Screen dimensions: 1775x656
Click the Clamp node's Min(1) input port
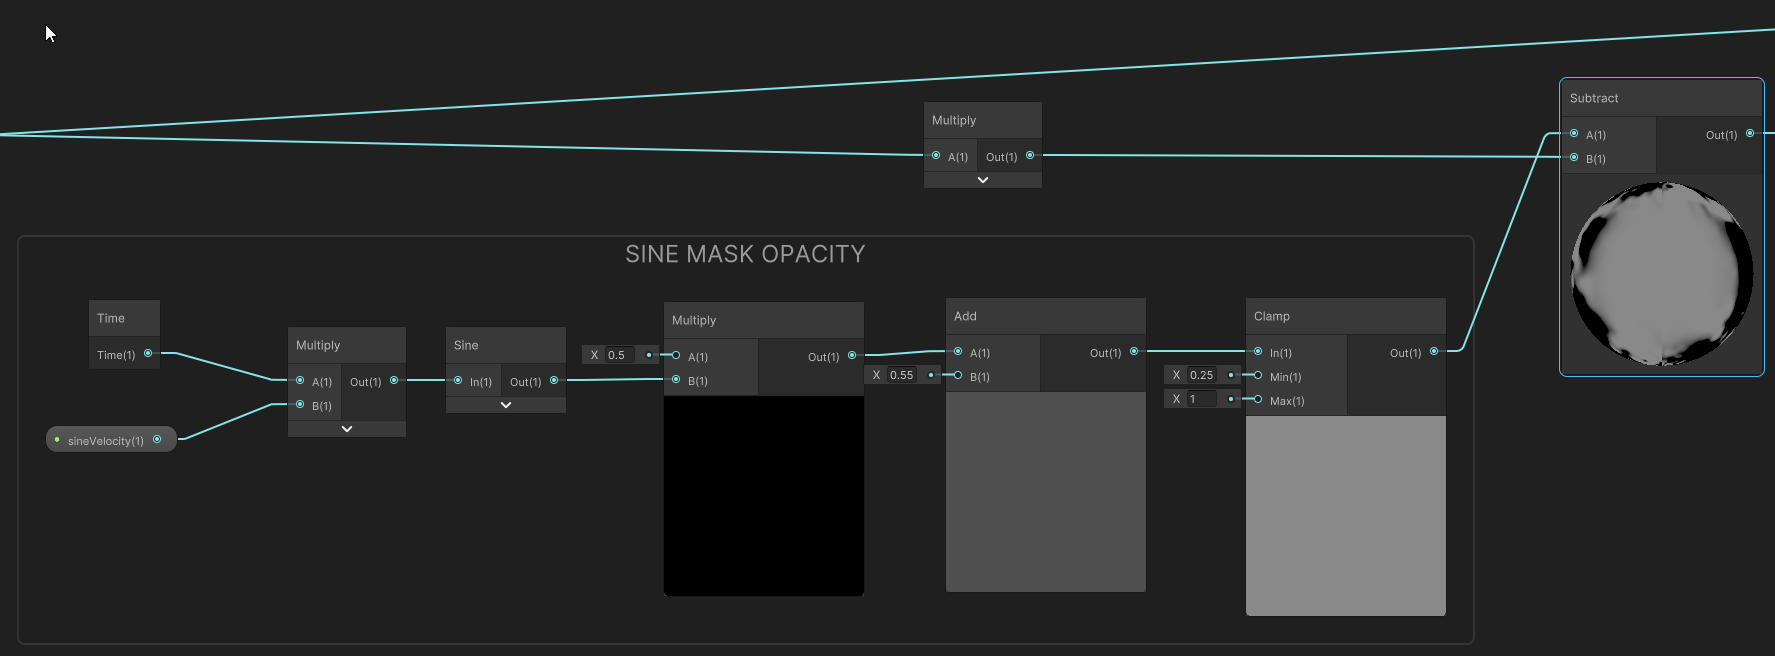(x=1258, y=375)
